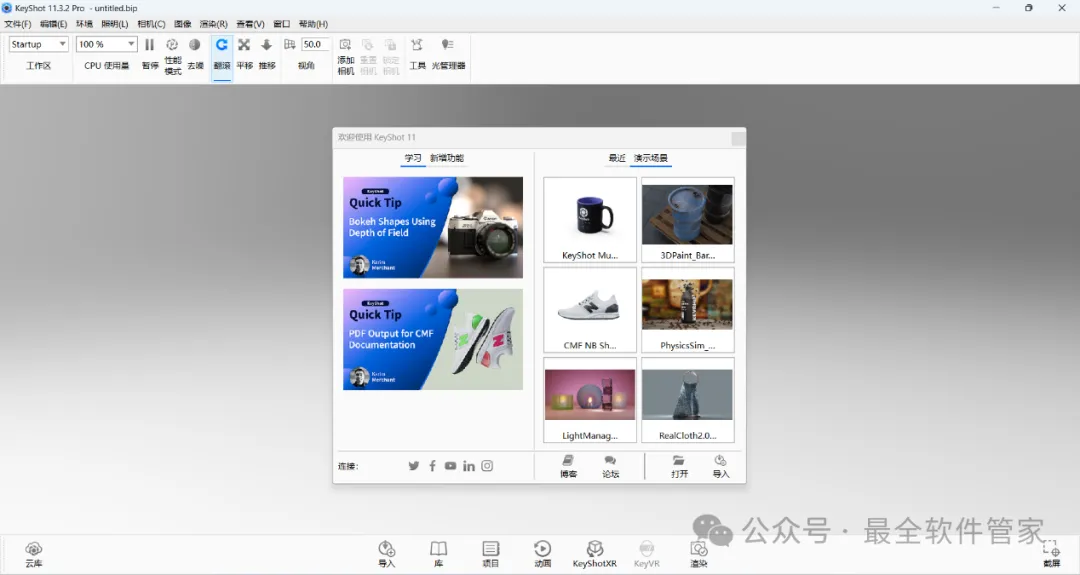Open the 窗口 menu

(282, 24)
